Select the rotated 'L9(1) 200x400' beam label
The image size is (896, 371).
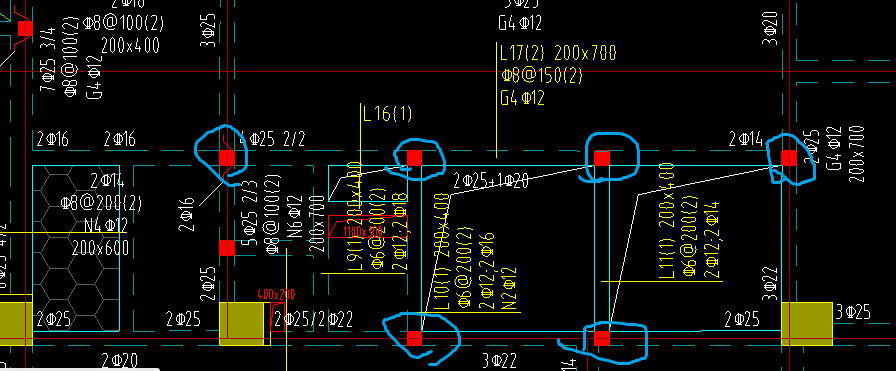point(355,216)
